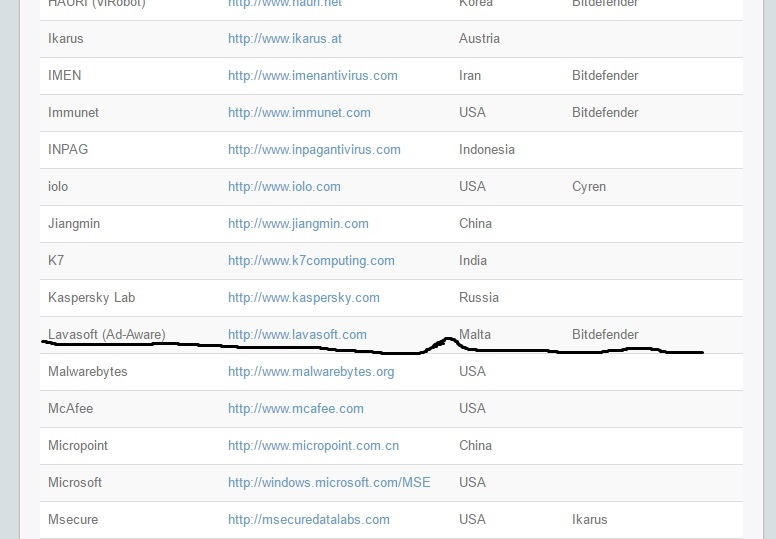
Task: Go to the www.kaspersky.com link
Action: [304, 298]
